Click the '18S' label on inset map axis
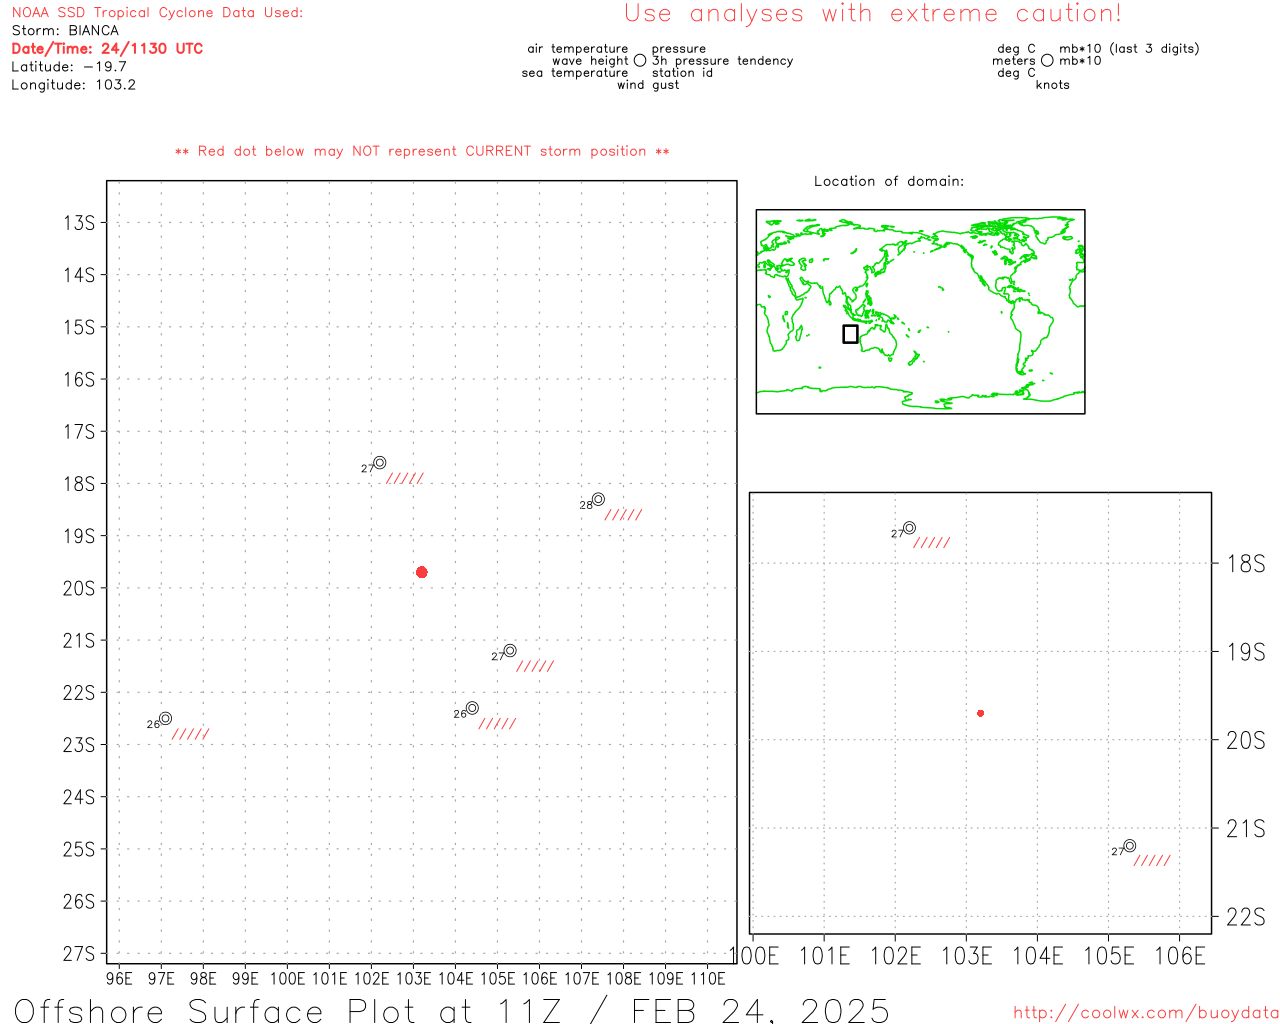1280x1024 pixels. 1246,564
